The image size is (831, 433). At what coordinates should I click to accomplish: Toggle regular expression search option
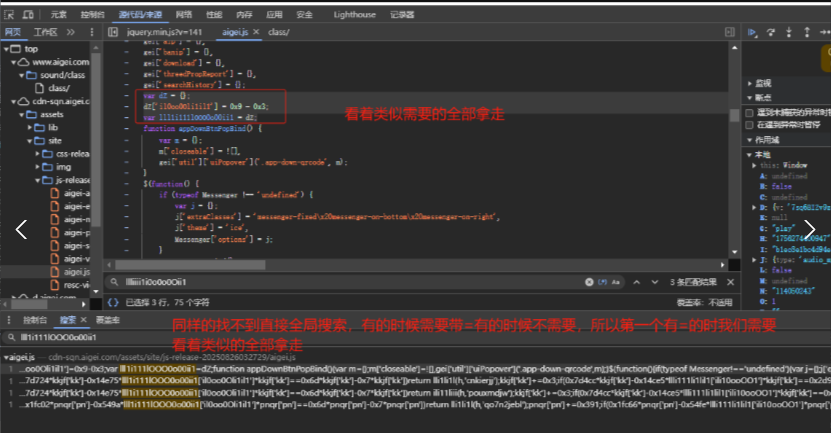point(603,282)
